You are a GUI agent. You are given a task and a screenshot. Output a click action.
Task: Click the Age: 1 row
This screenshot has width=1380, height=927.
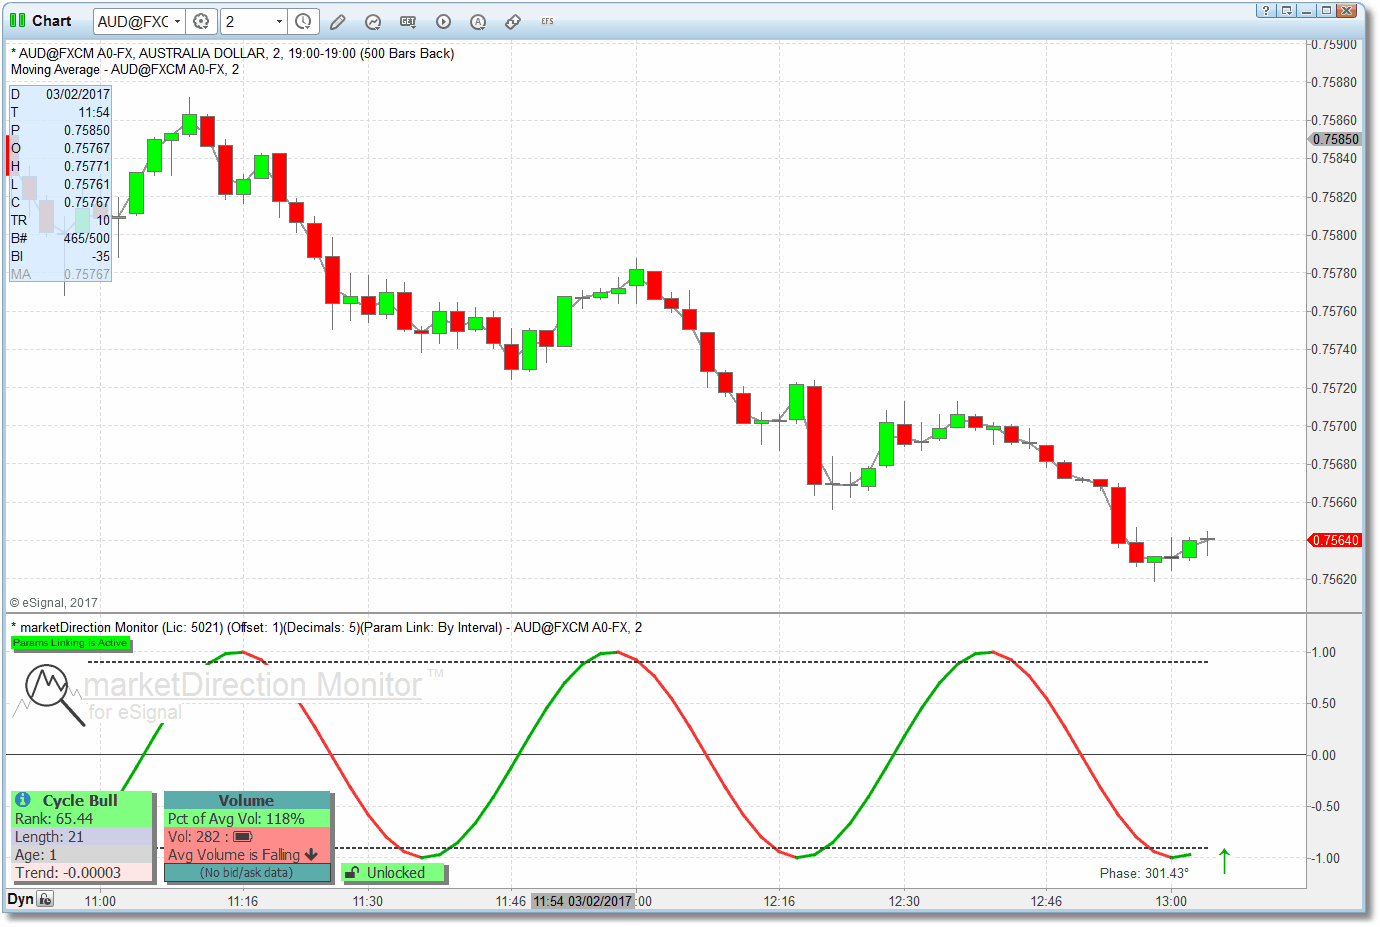[81, 855]
